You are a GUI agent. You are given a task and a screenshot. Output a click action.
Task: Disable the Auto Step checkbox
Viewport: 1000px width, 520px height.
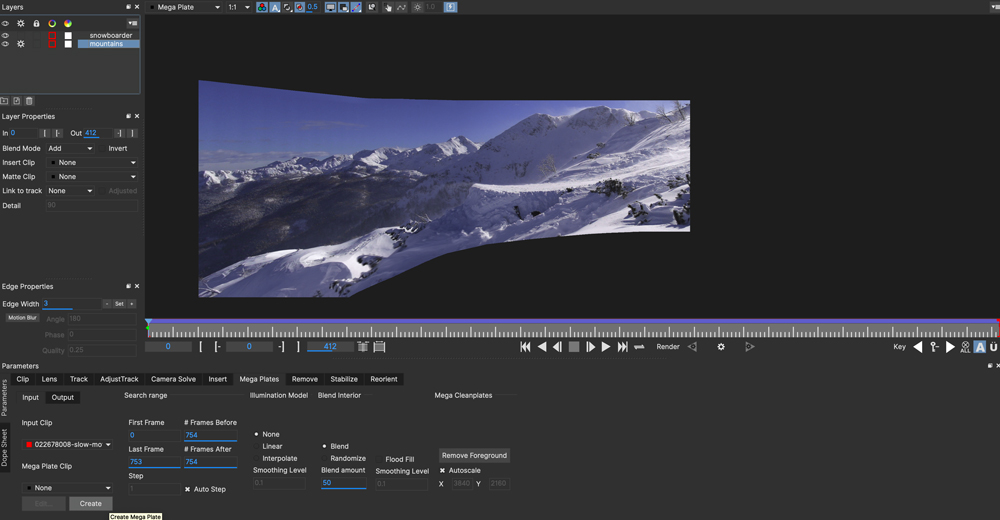tap(188, 489)
